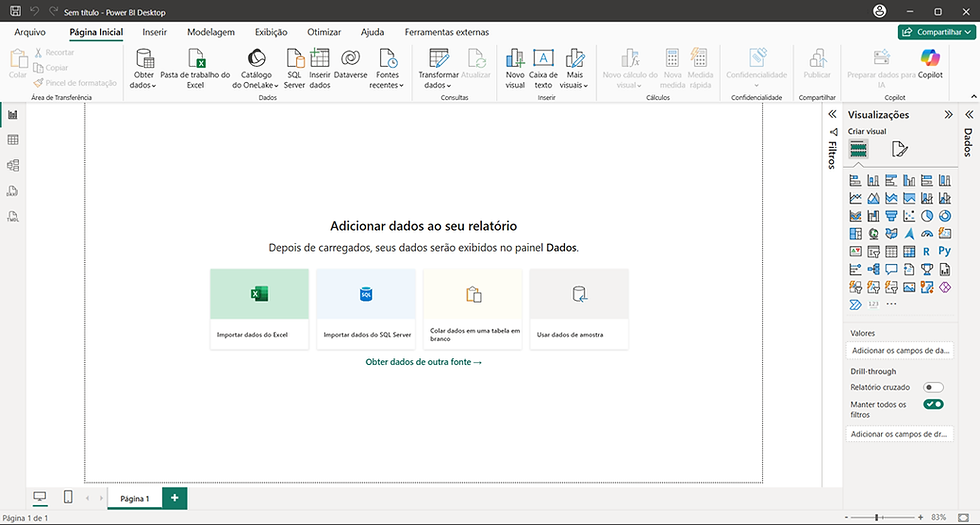Expand the Mais visuais dropdown
980x525 pixels.
tap(574, 69)
